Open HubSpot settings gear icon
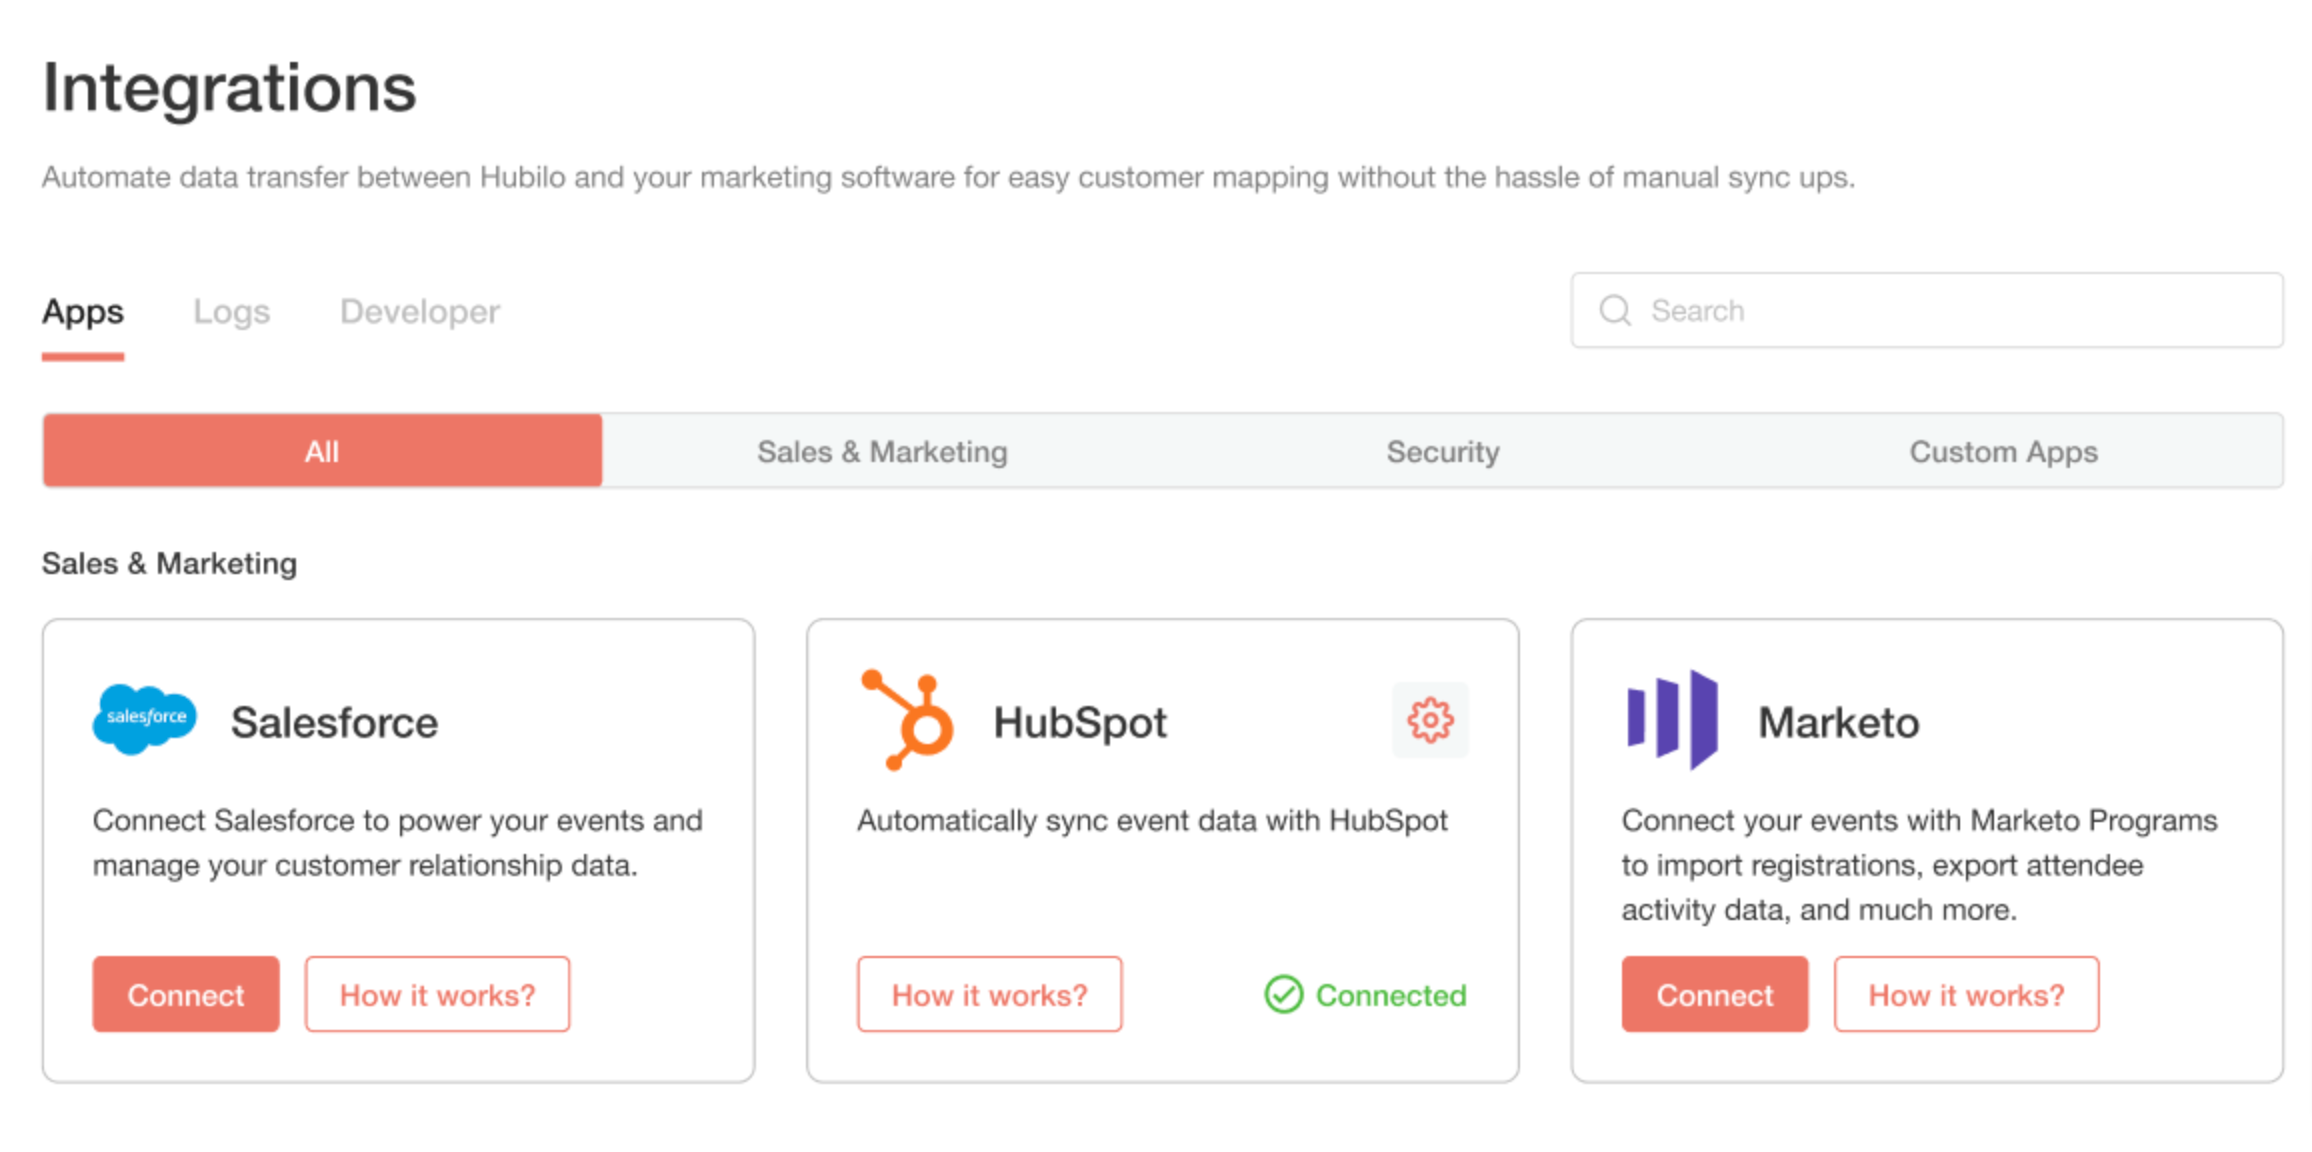2312x1152 pixels. tap(1430, 720)
